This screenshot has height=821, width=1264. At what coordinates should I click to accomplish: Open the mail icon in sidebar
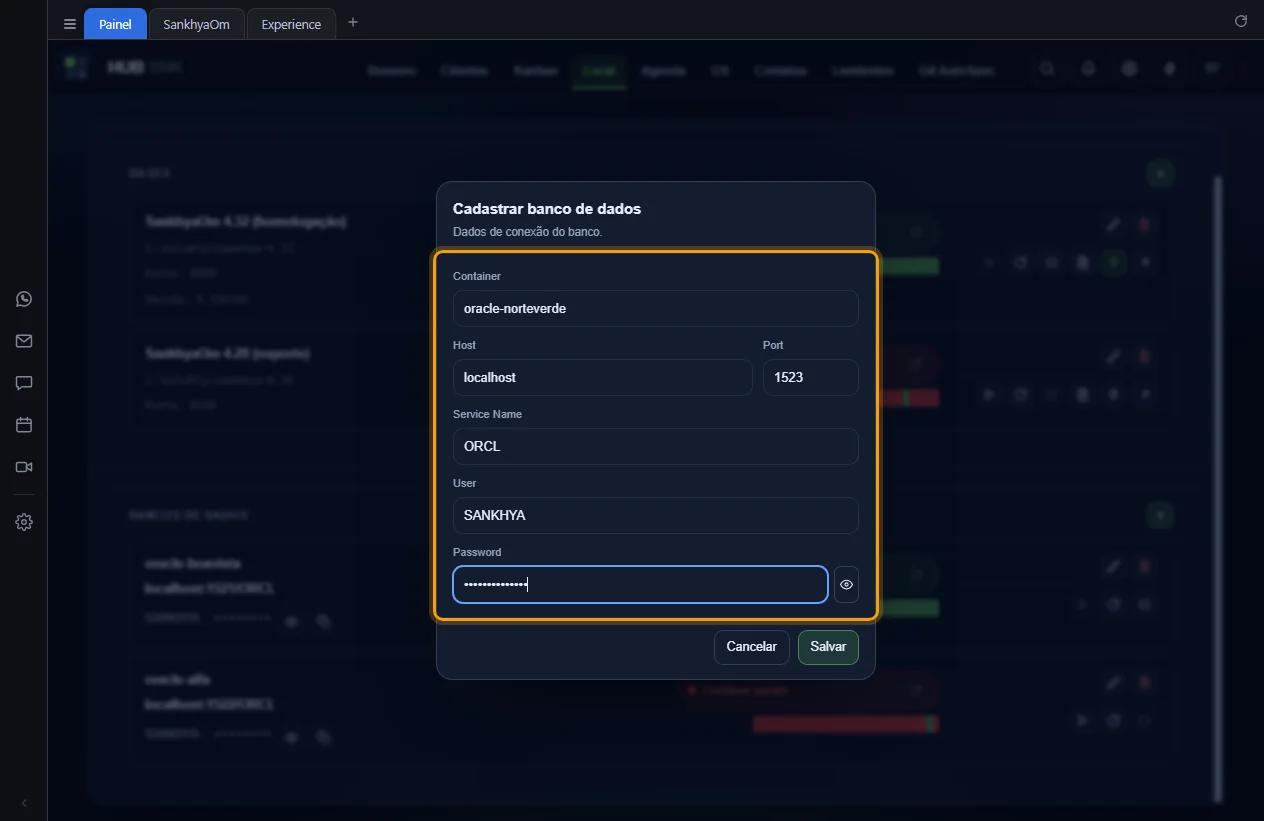24,341
